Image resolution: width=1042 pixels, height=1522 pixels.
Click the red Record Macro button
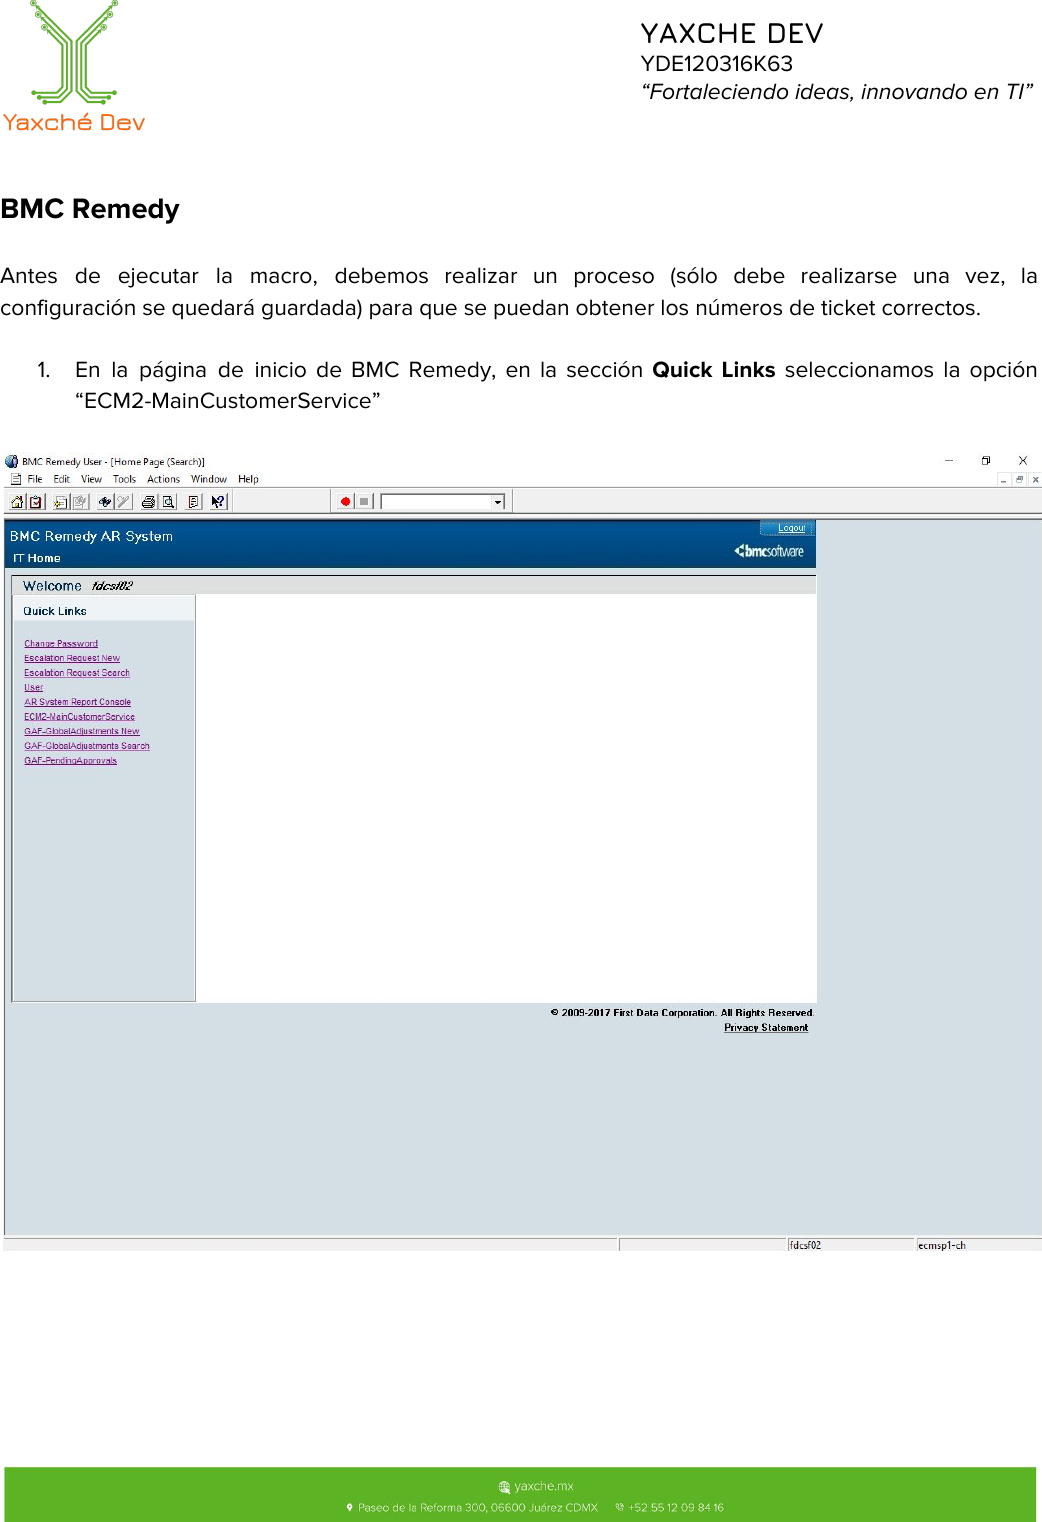[x=345, y=502]
